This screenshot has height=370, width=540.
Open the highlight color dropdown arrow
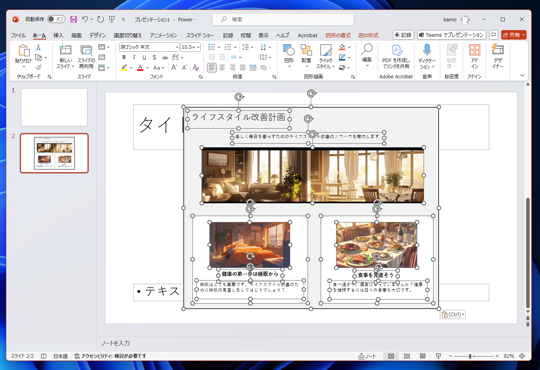pos(131,68)
